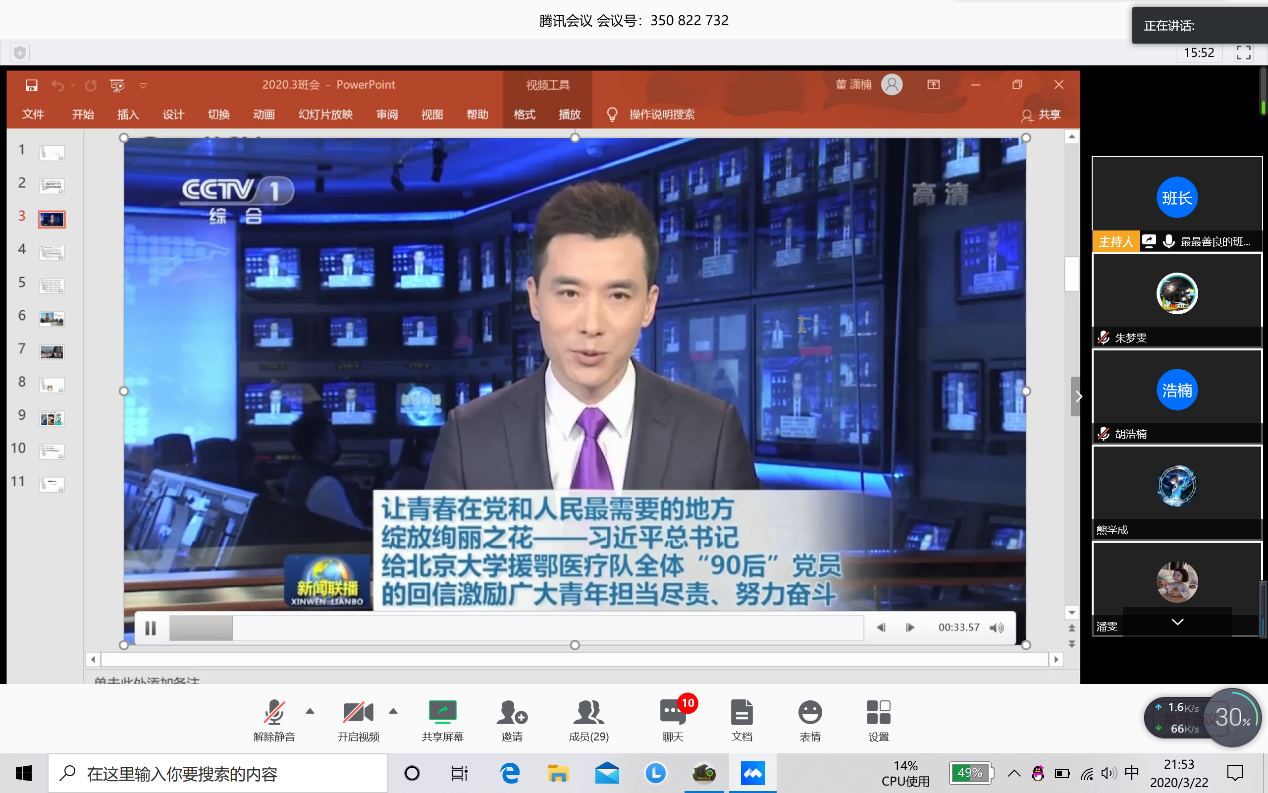Open the video 格式 Format tab
The height and width of the screenshot is (793, 1268).
(x=525, y=114)
